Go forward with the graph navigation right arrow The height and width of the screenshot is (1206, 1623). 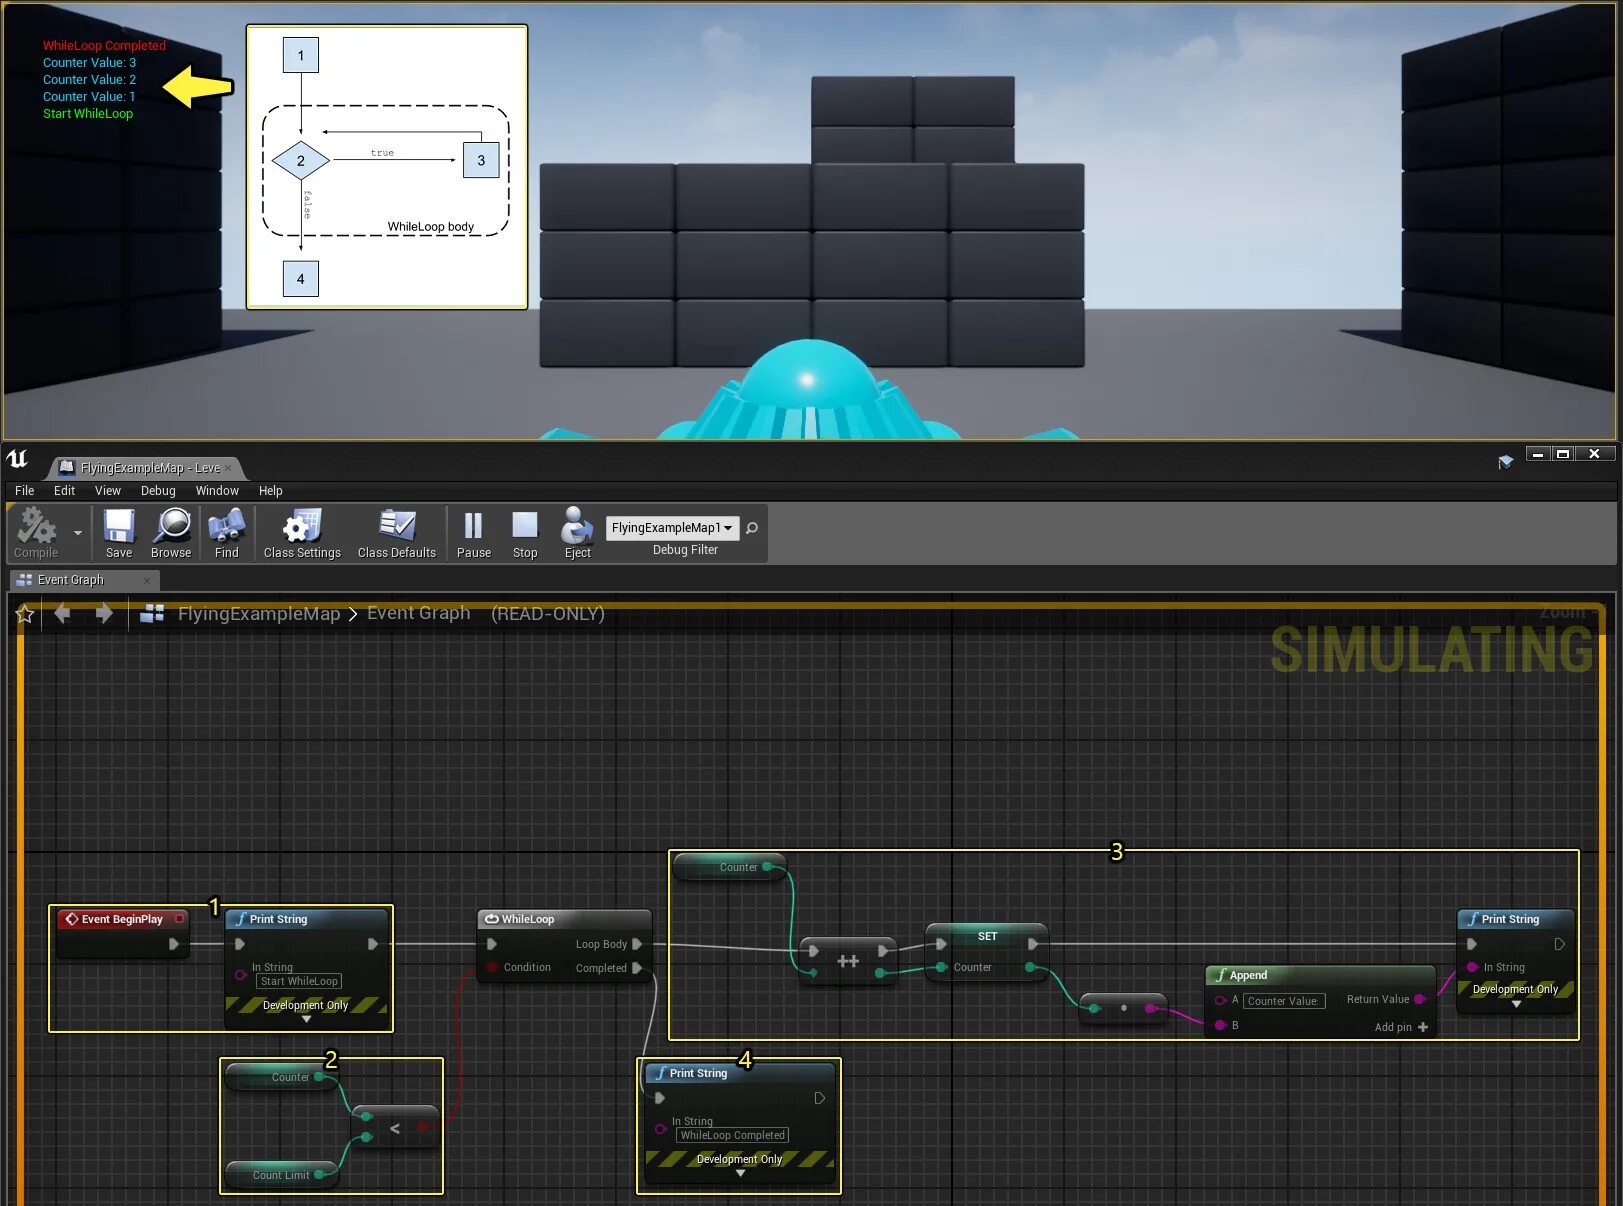[104, 613]
